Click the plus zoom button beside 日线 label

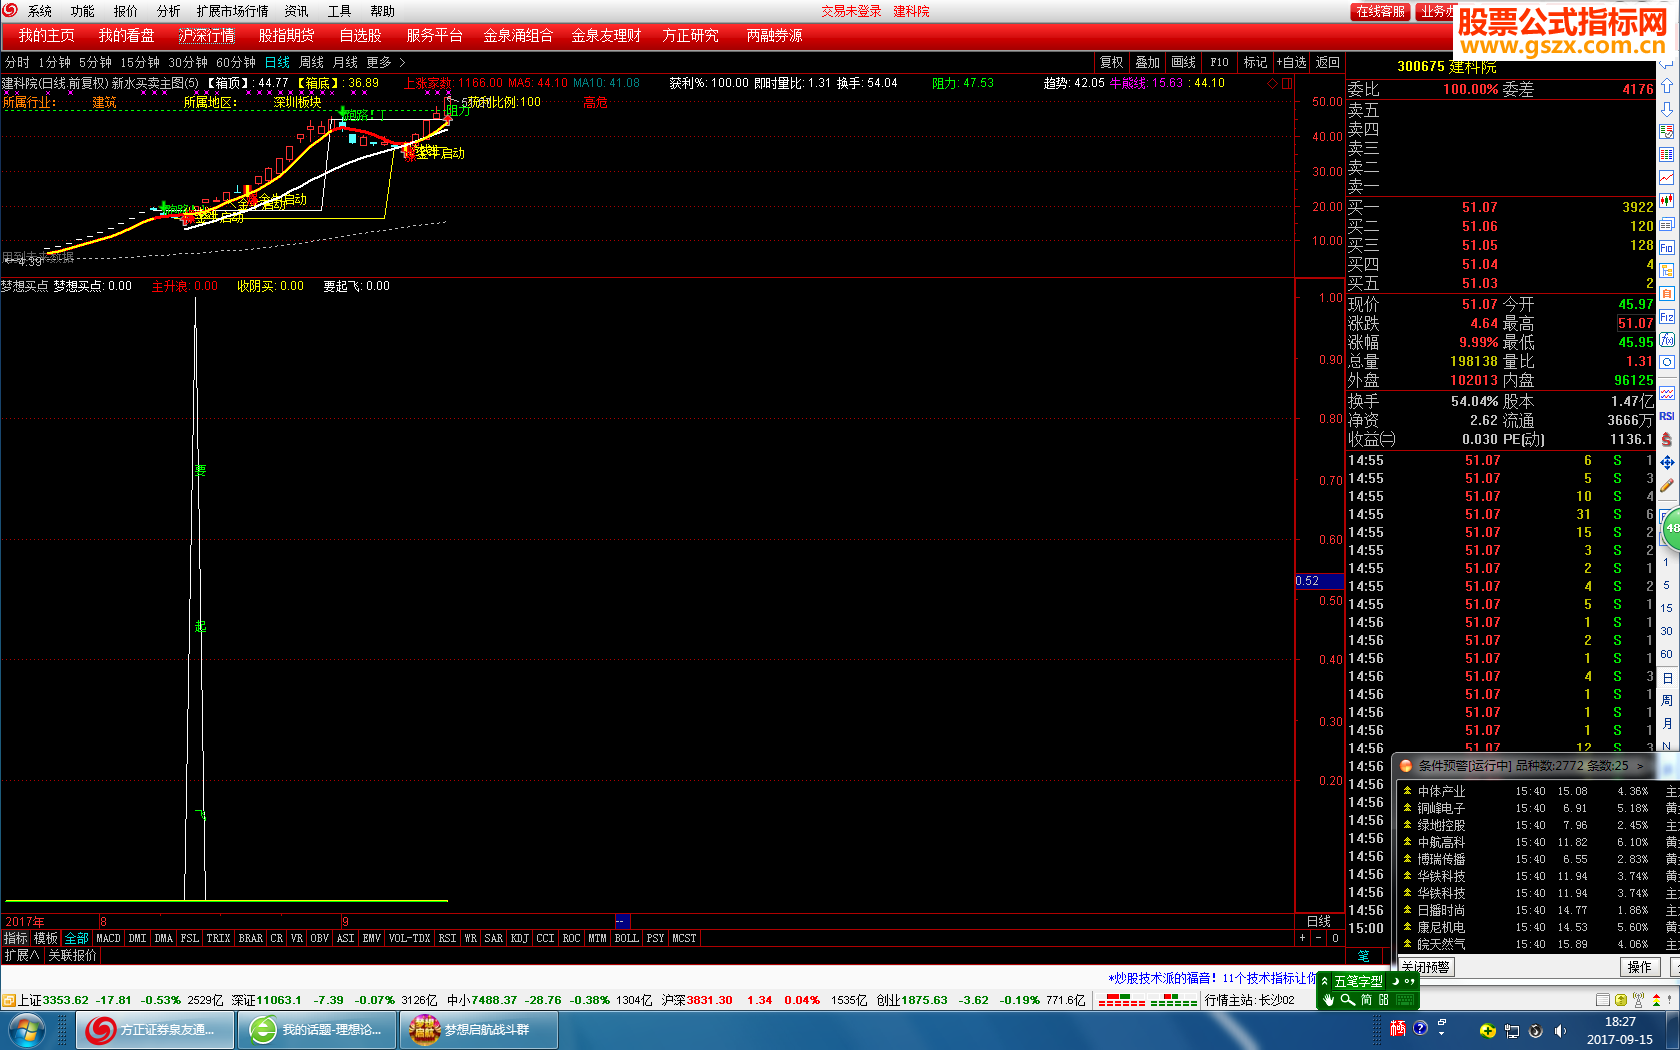(x=1302, y=938)
